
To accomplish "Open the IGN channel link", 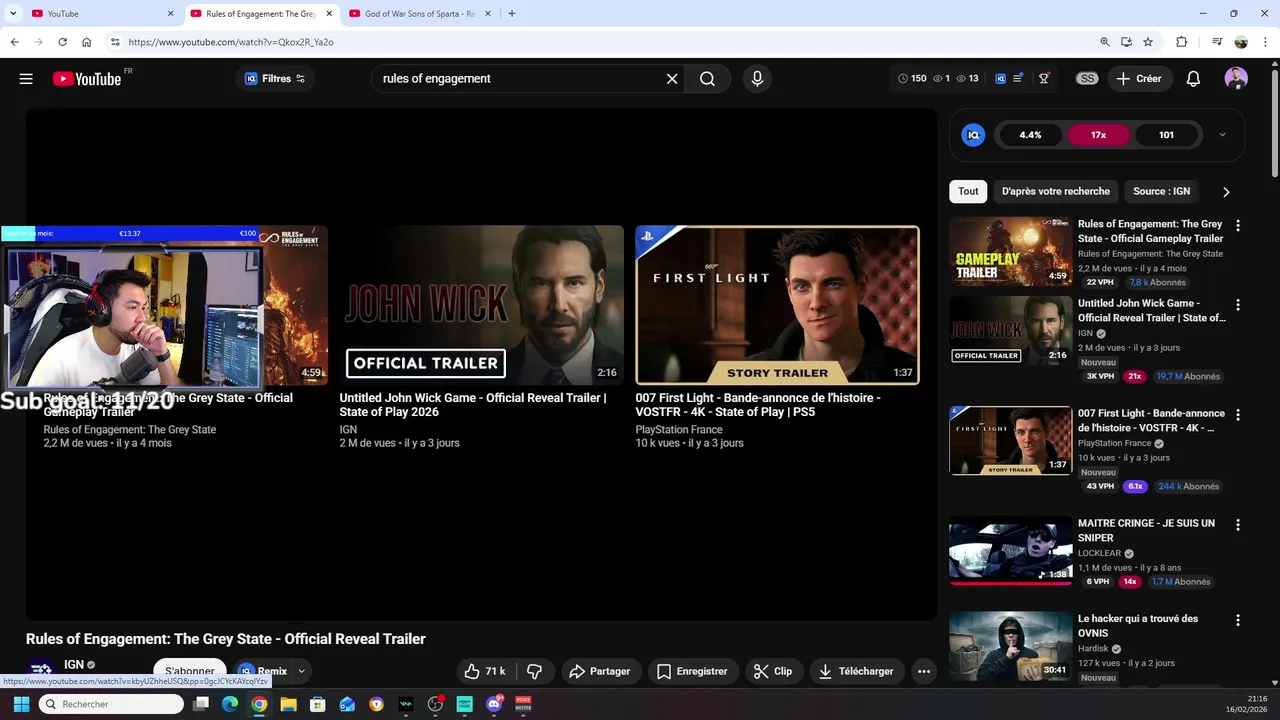I will click(x=74, y=664).
